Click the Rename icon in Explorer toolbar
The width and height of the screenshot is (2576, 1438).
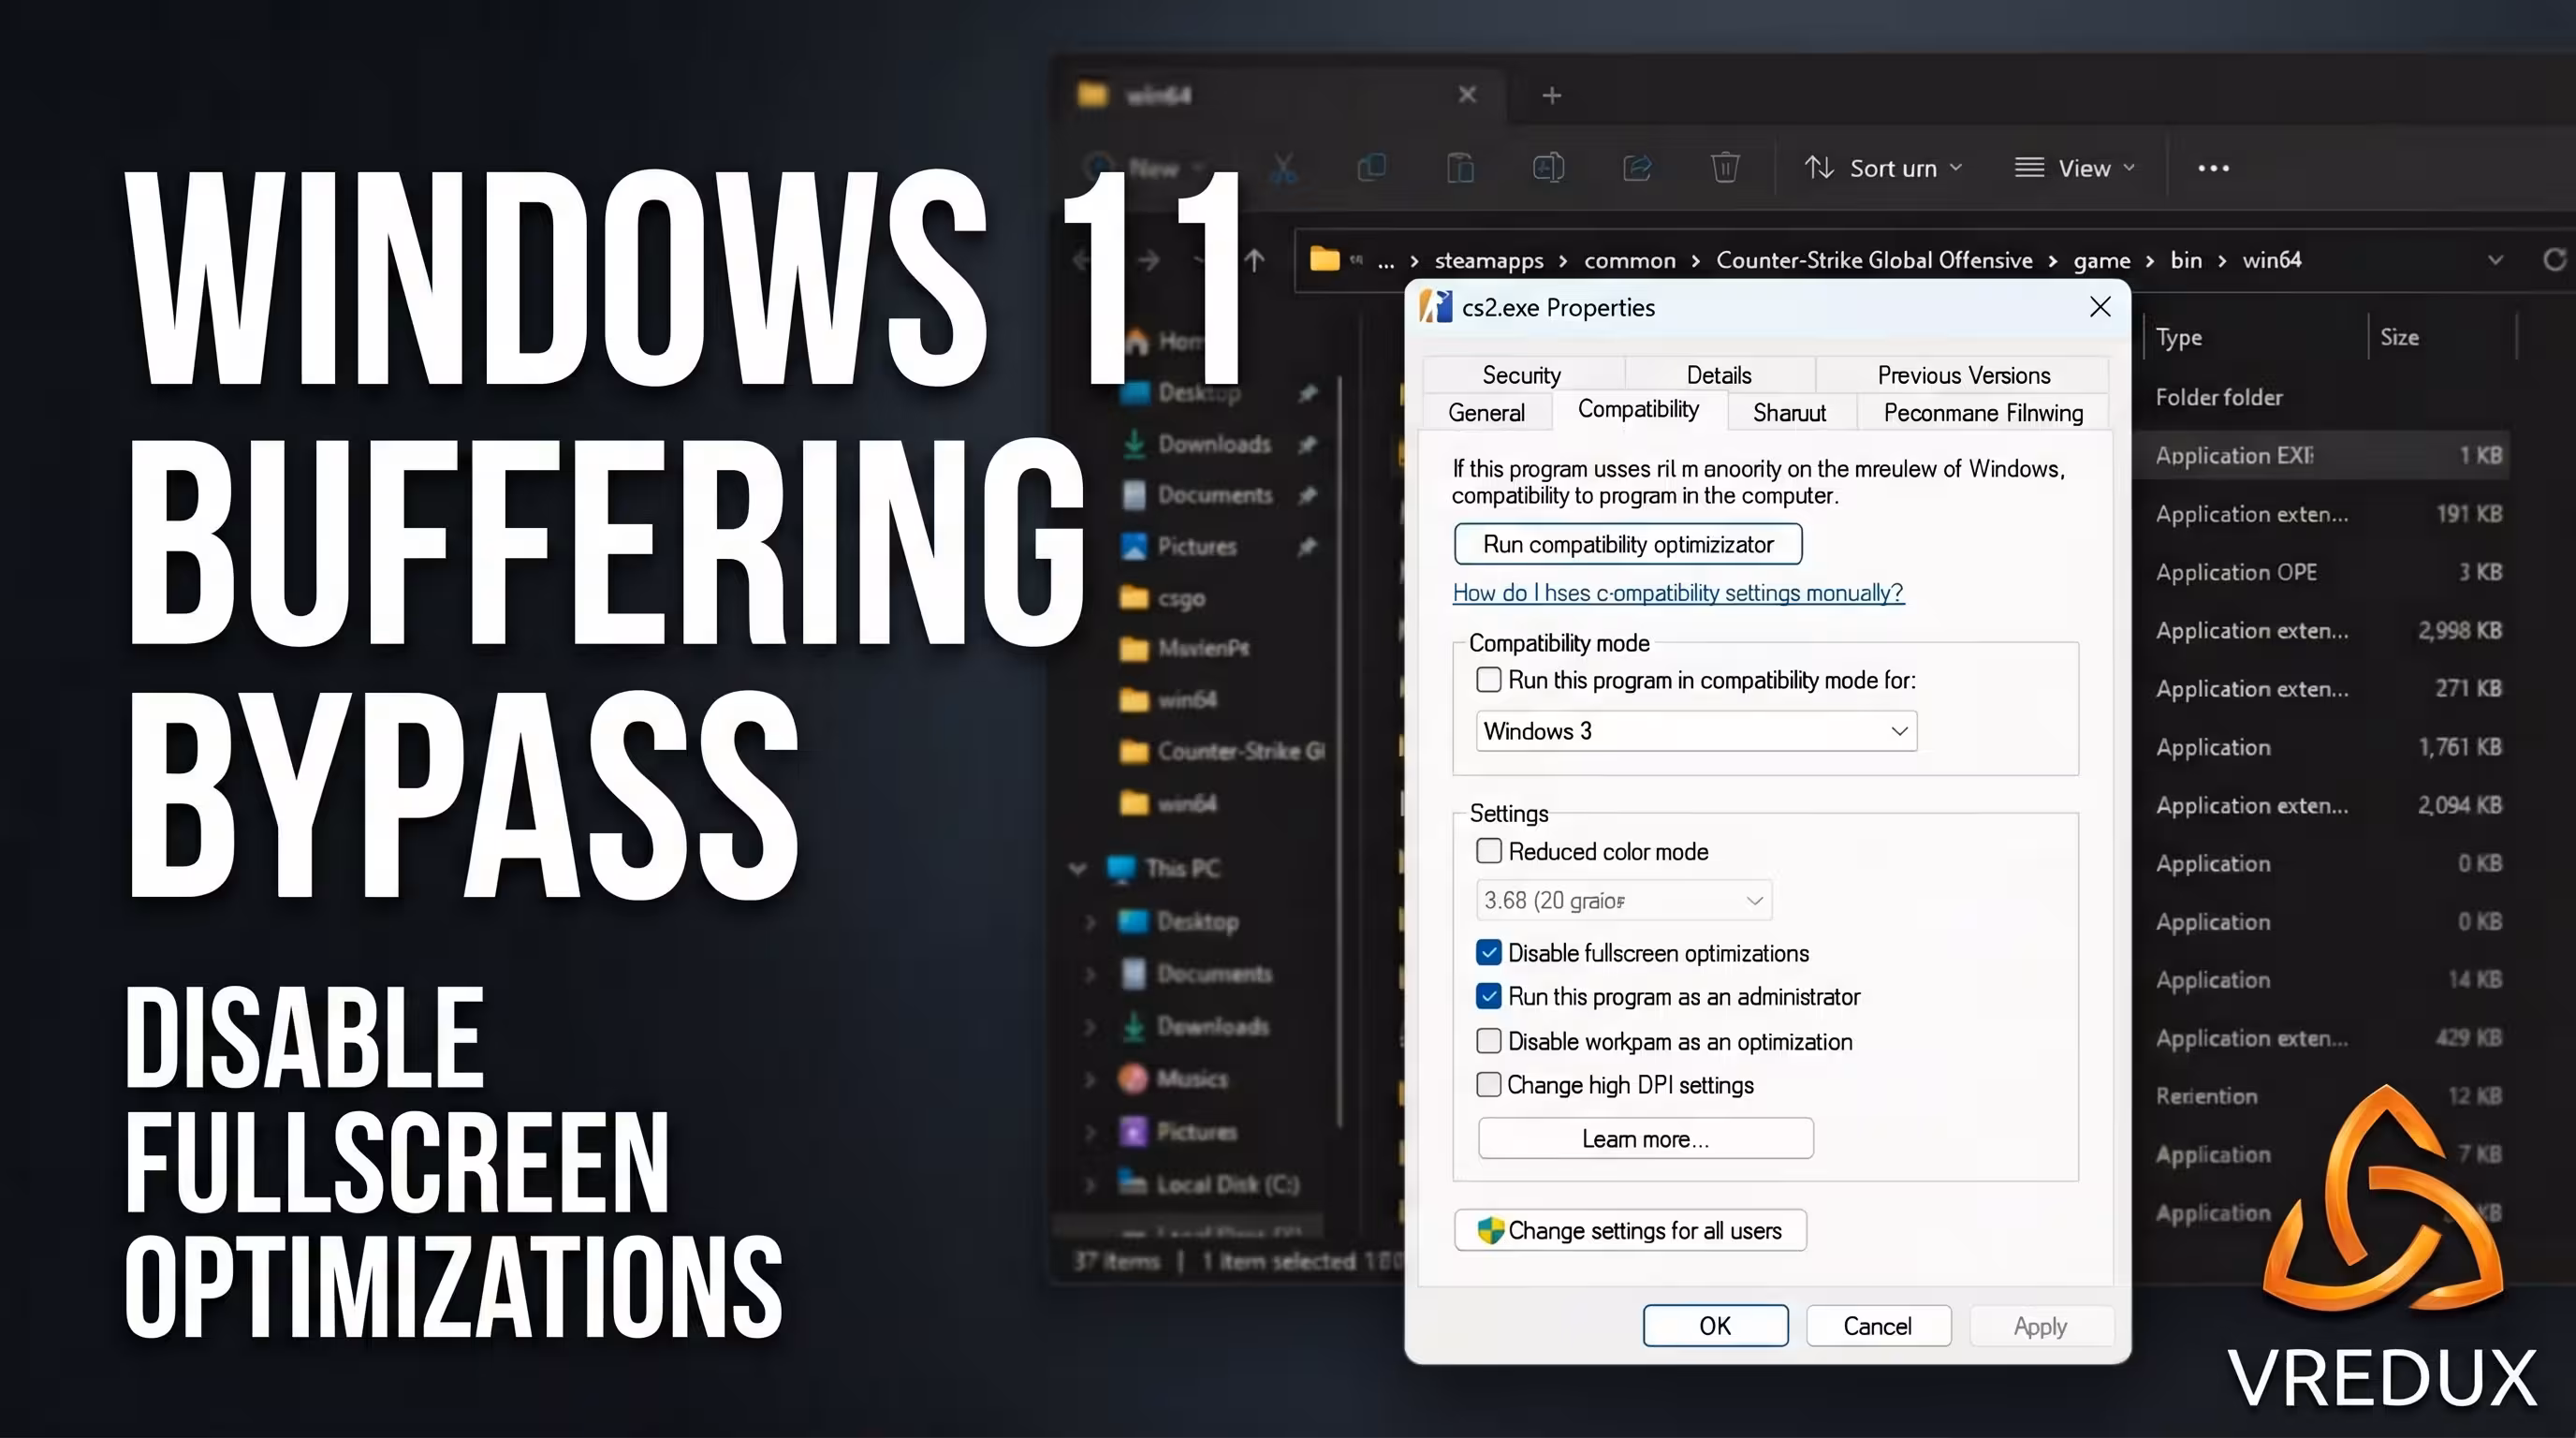pos(1548,167)
